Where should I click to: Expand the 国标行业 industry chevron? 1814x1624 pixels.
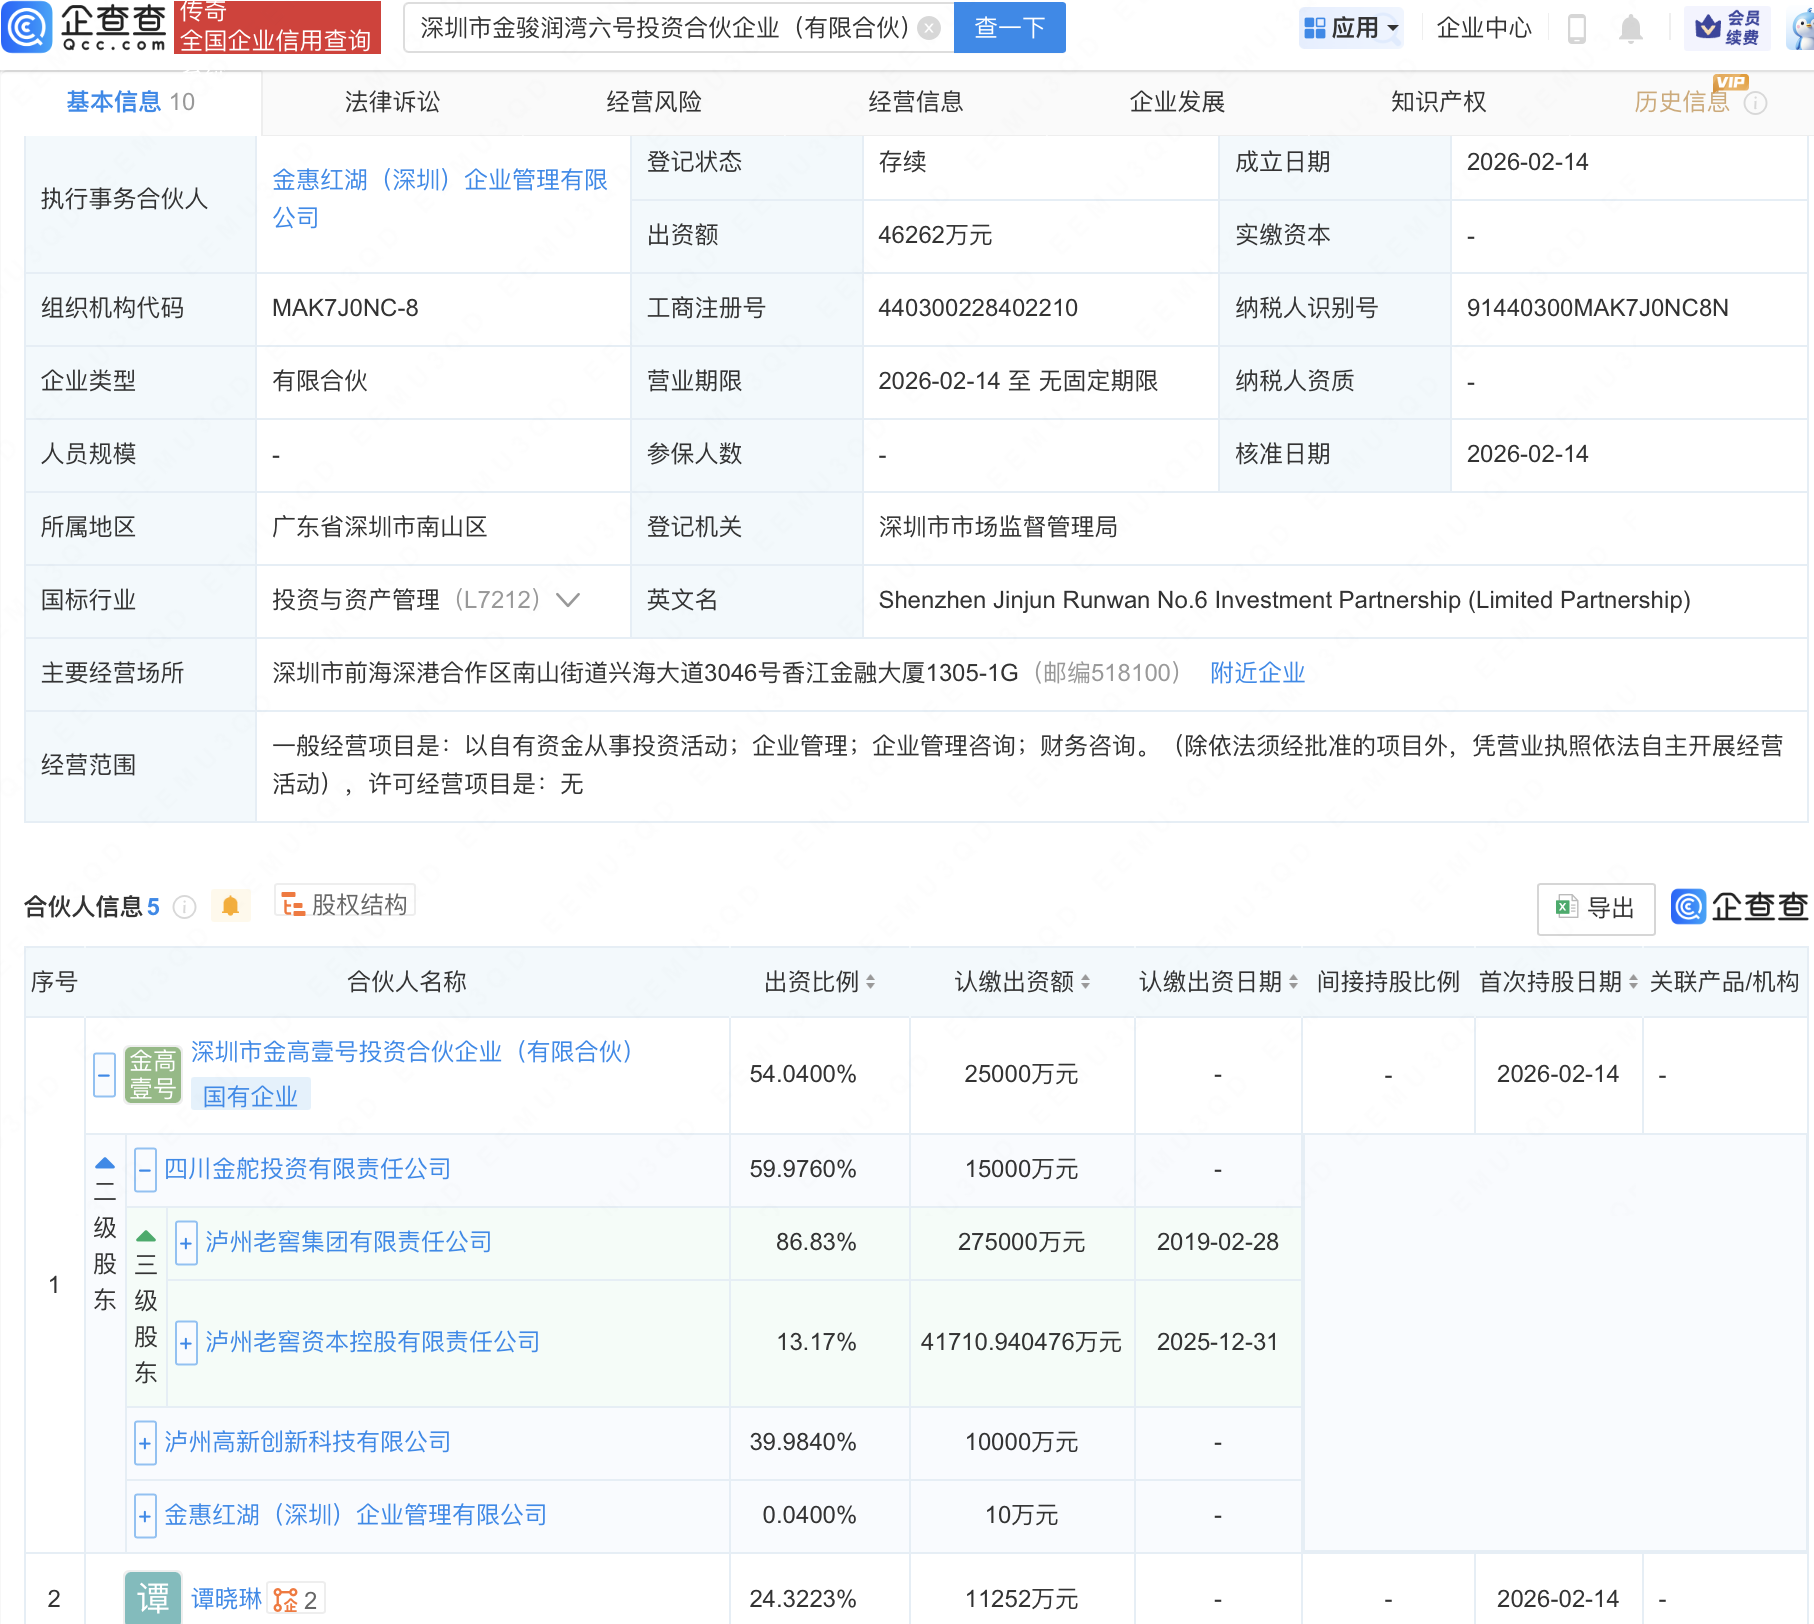tap(568, 600)
